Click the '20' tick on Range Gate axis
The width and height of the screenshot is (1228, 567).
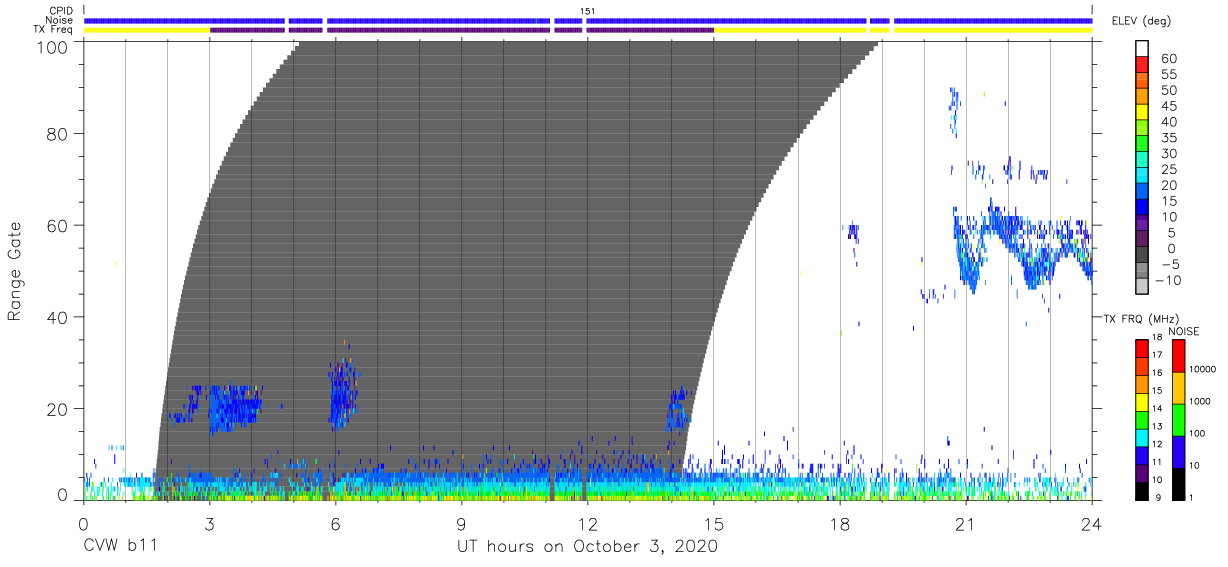coord(58,409)
